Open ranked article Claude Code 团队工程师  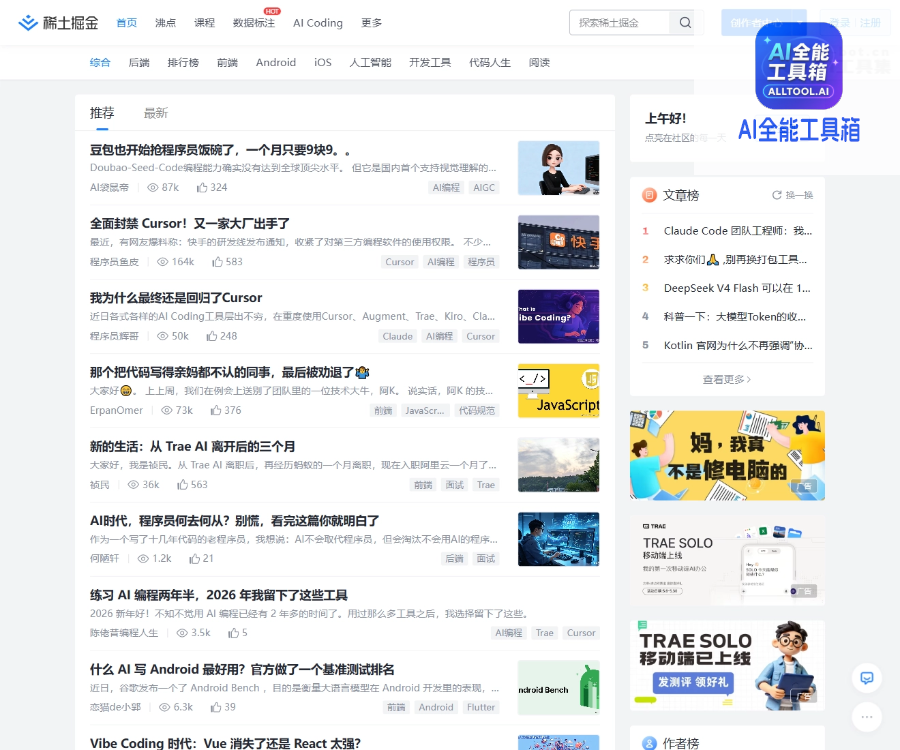(738, 231)
